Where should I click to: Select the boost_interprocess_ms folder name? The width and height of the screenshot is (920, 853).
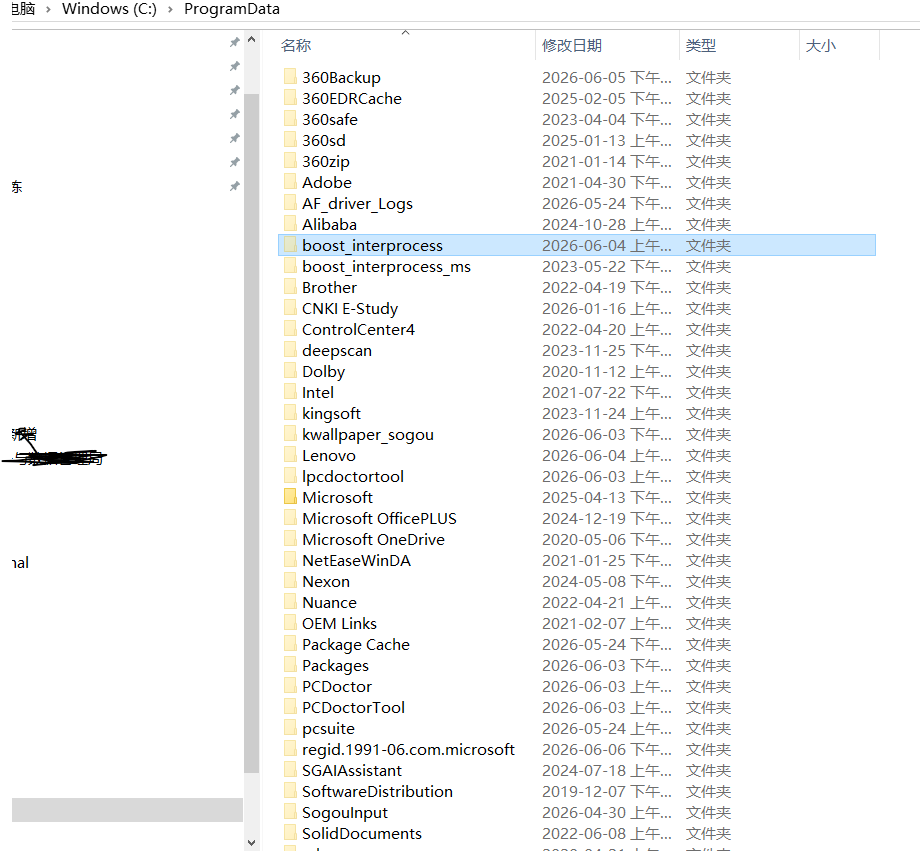[386, 266]
